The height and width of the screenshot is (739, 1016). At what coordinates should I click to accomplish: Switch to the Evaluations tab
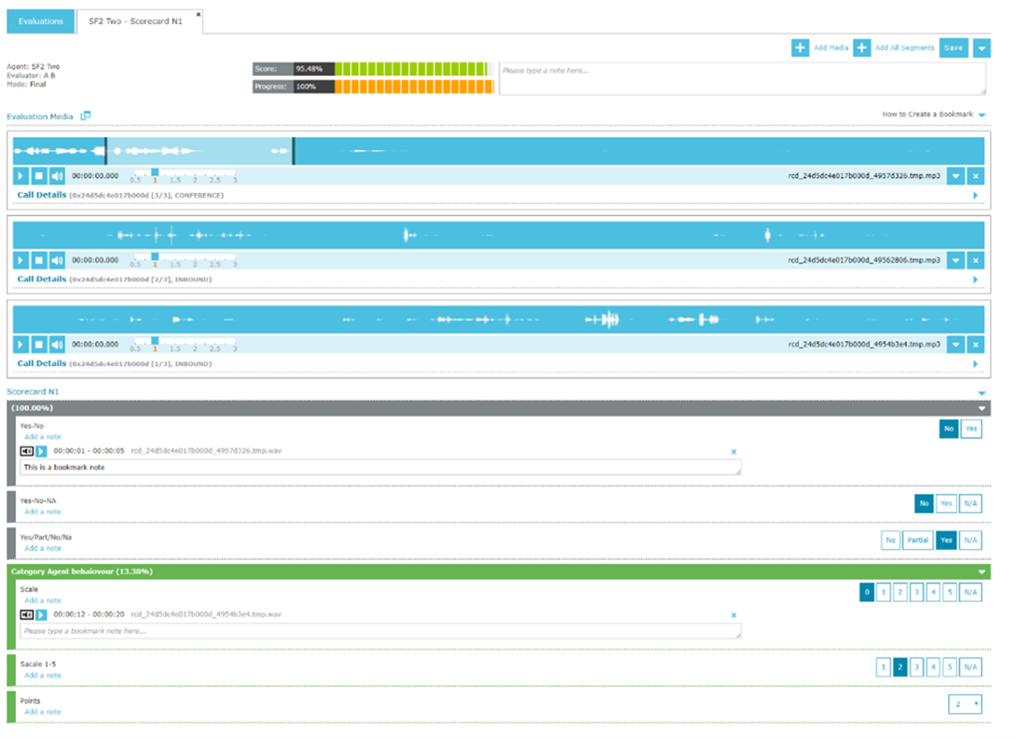(x=40, y=20)
